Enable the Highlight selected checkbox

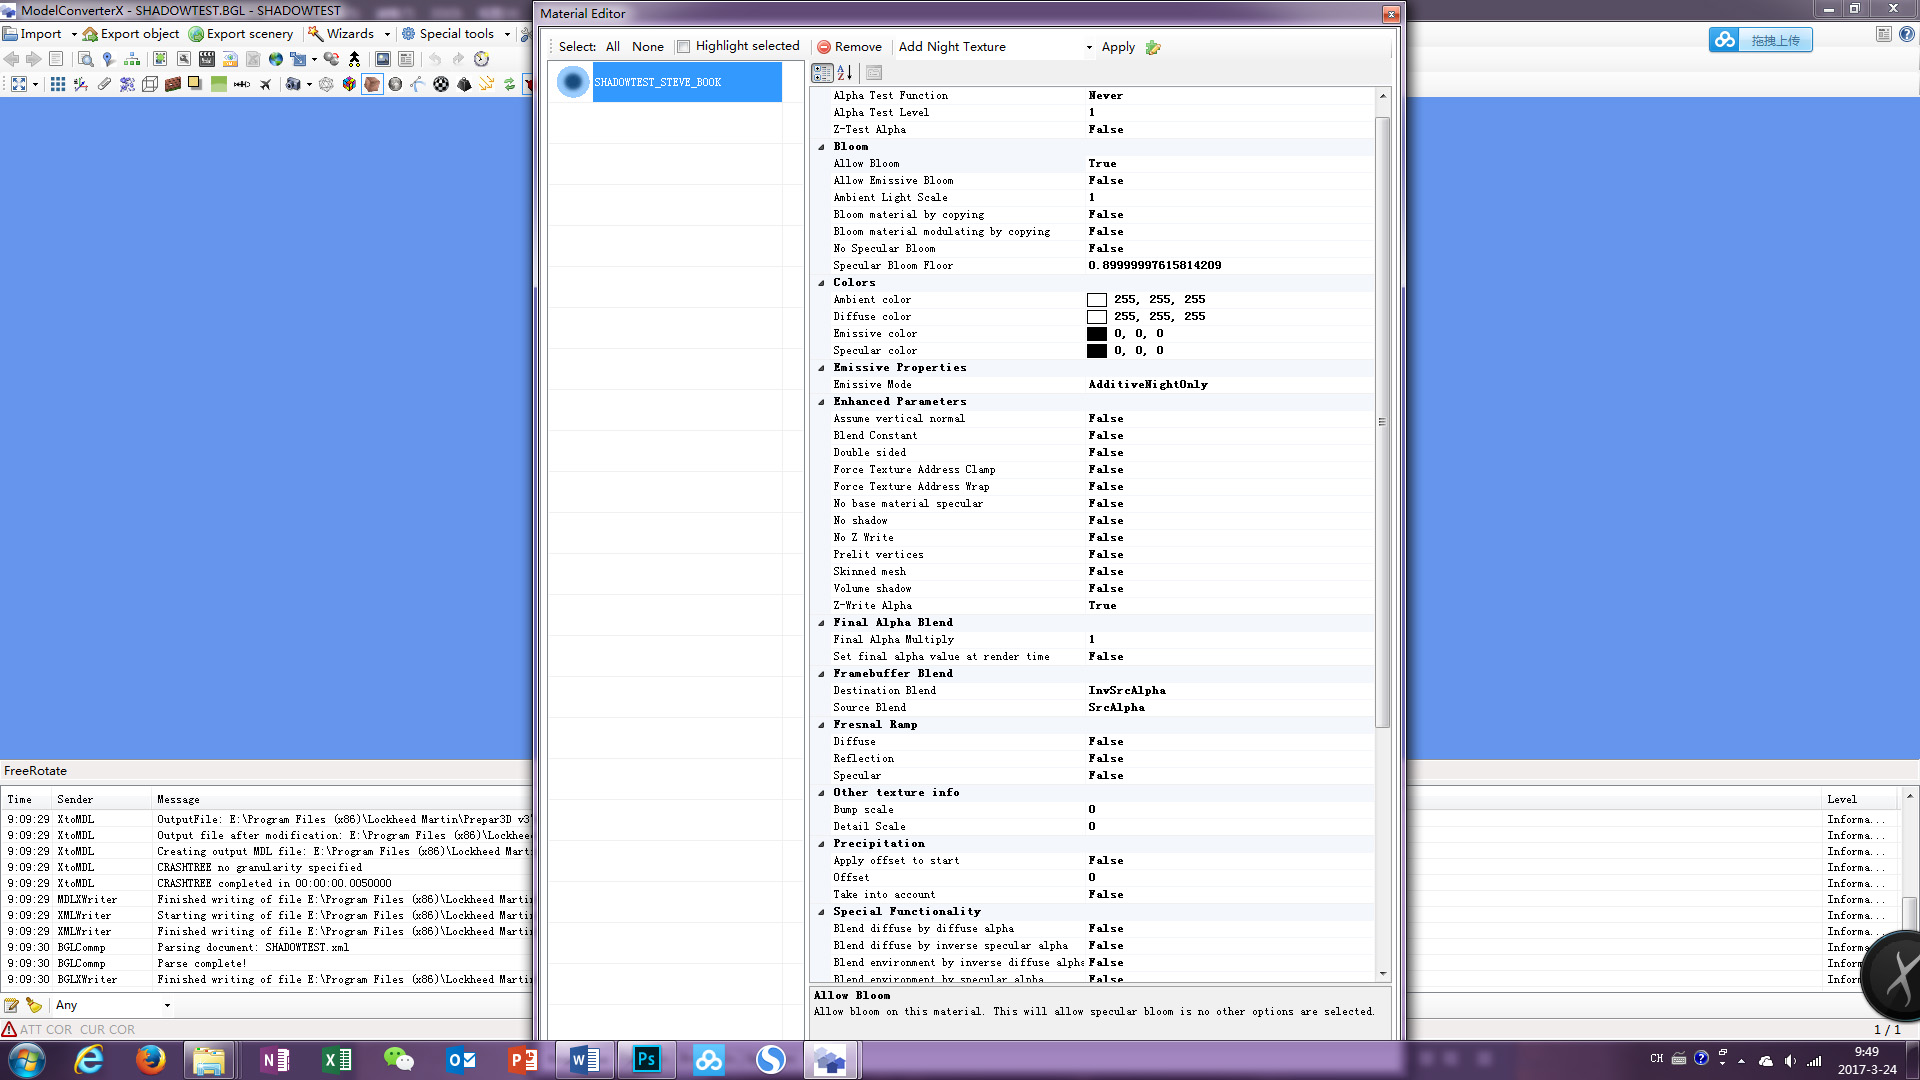point(683,47)
